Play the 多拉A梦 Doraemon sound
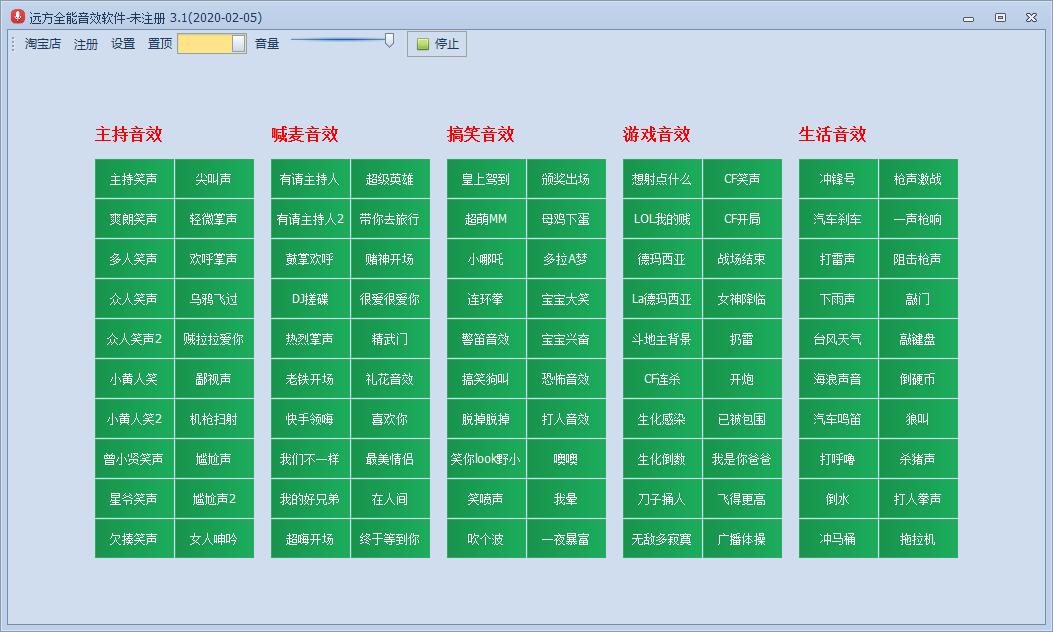 click(x=566, y=258)
